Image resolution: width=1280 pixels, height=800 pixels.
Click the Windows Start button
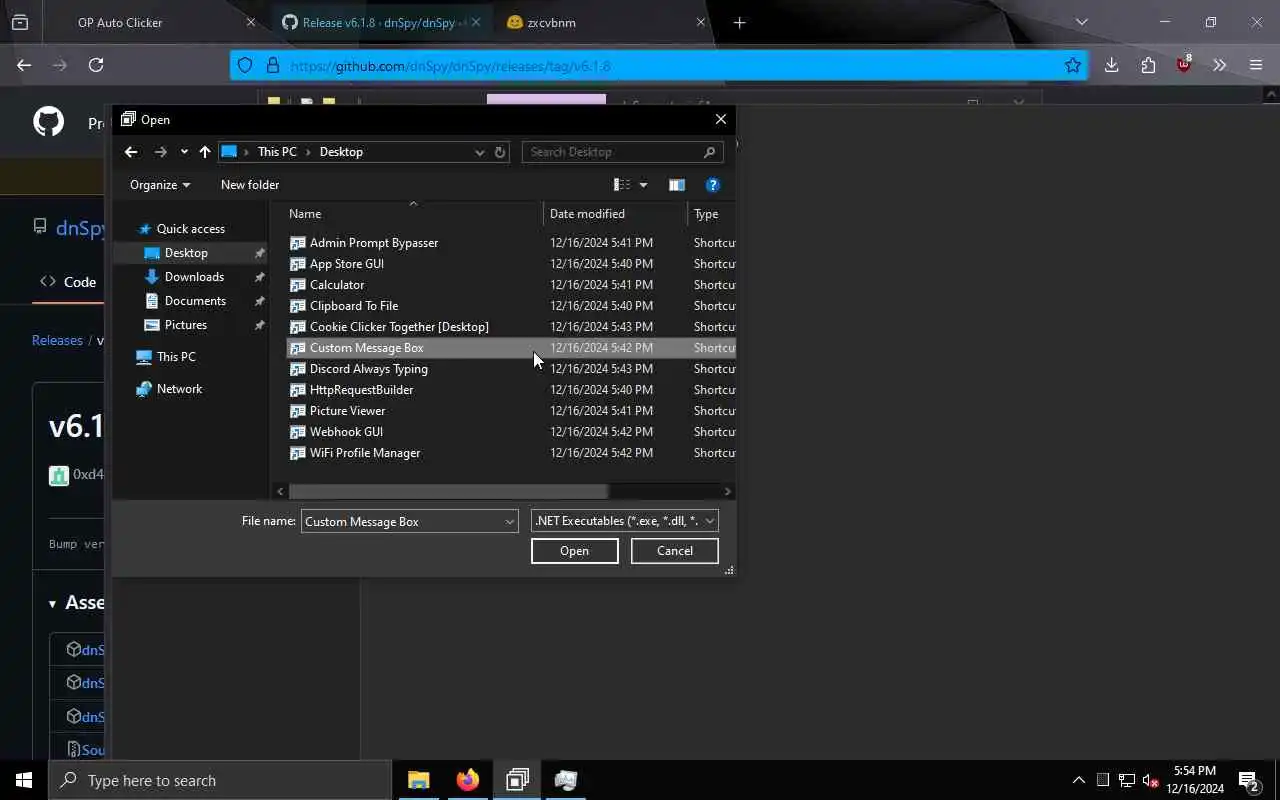(24, 780)
